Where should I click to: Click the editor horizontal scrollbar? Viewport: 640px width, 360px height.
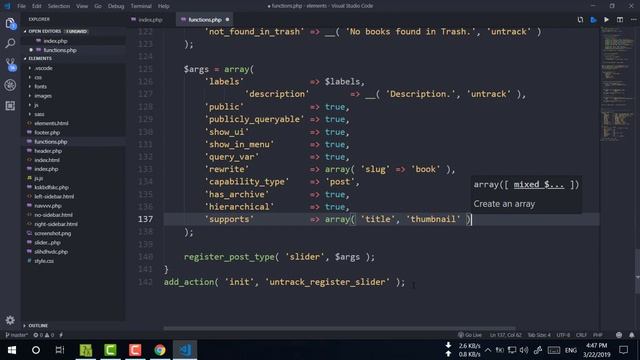point(340,328)
